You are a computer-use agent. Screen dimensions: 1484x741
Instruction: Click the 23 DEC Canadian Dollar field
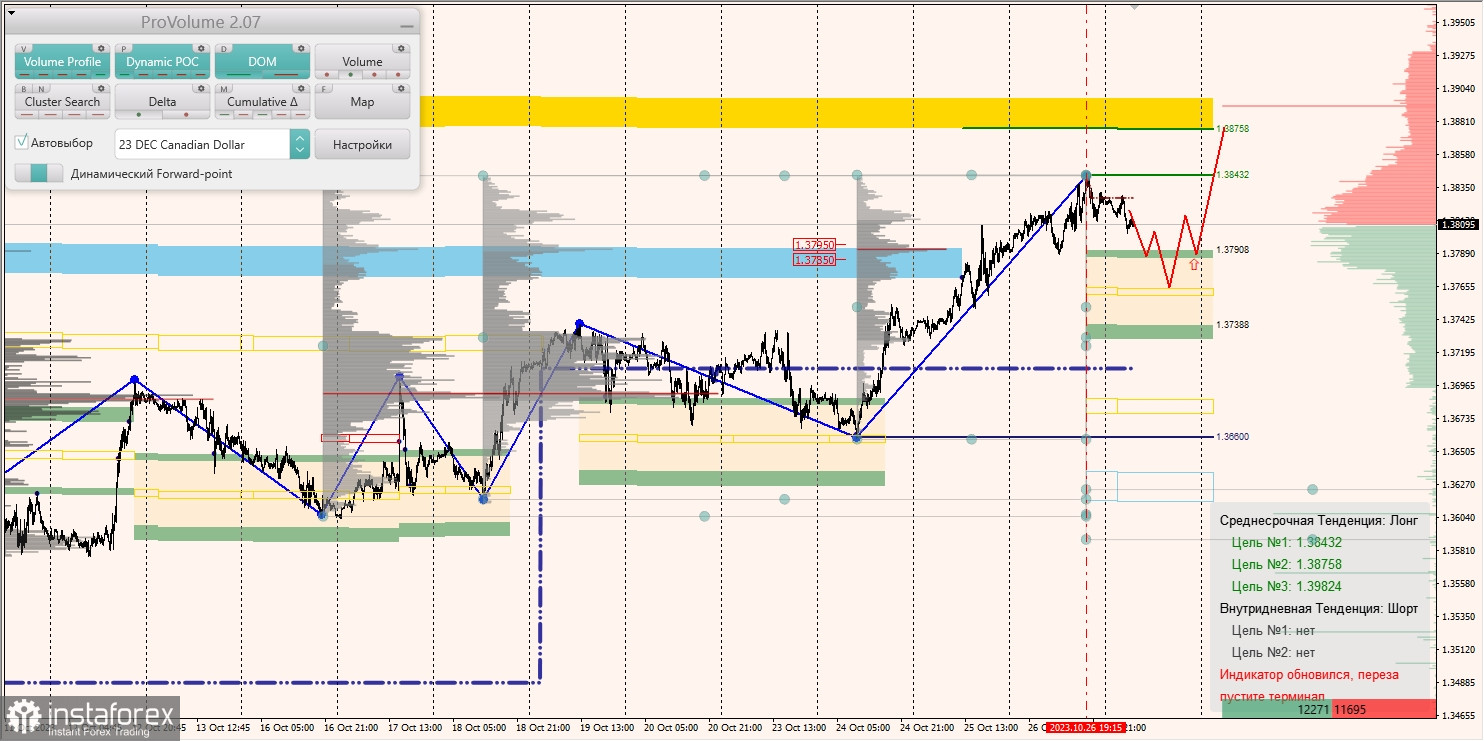203,144
